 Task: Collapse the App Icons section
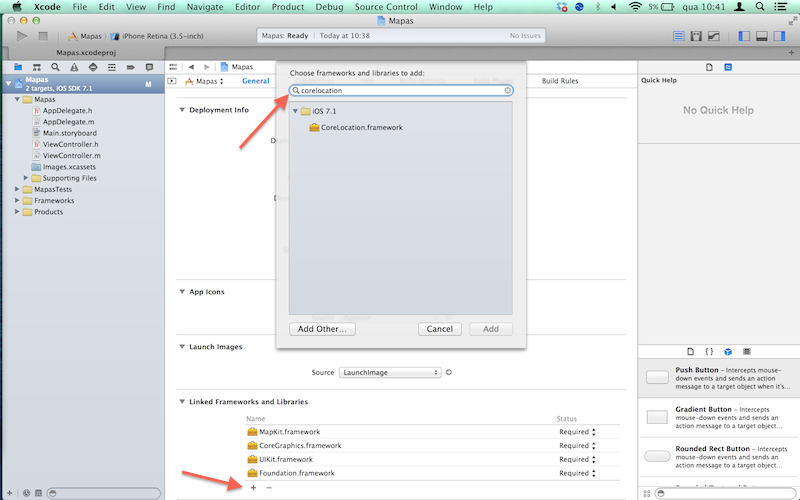coord(182,292)
